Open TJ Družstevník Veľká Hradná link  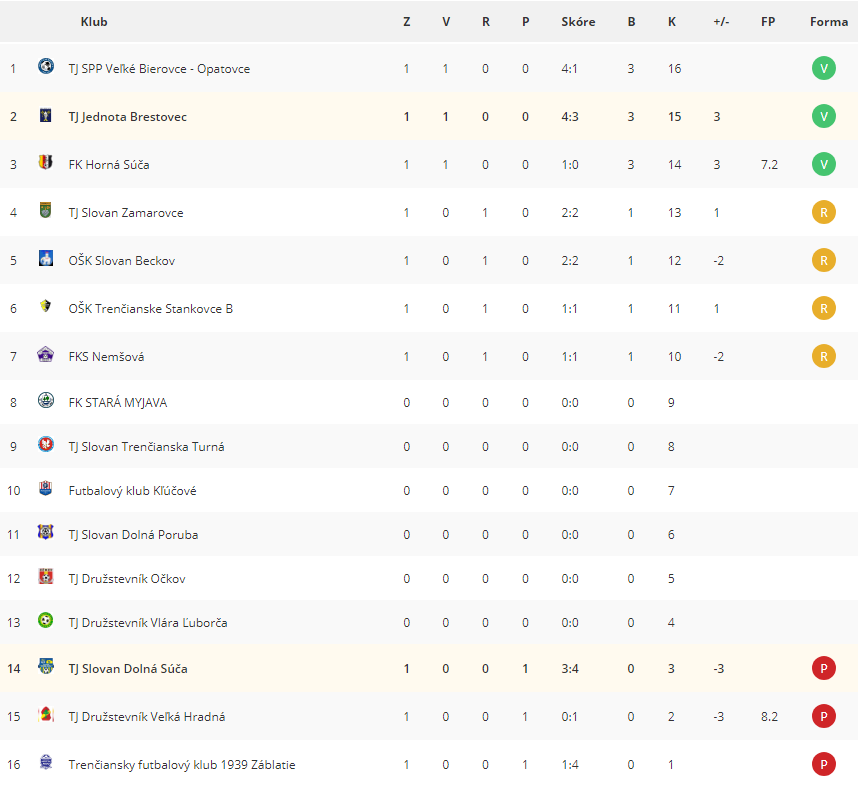click(x=147, y=717)
